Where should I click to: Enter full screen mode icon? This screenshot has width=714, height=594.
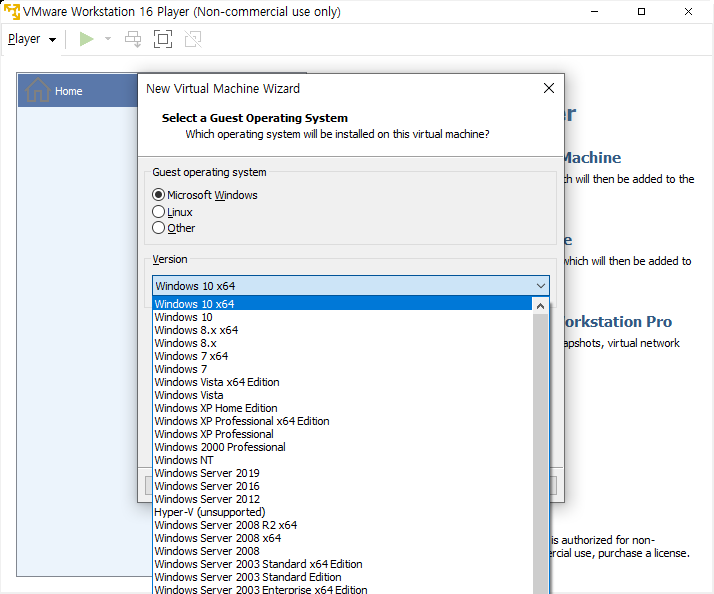[163, 39]
